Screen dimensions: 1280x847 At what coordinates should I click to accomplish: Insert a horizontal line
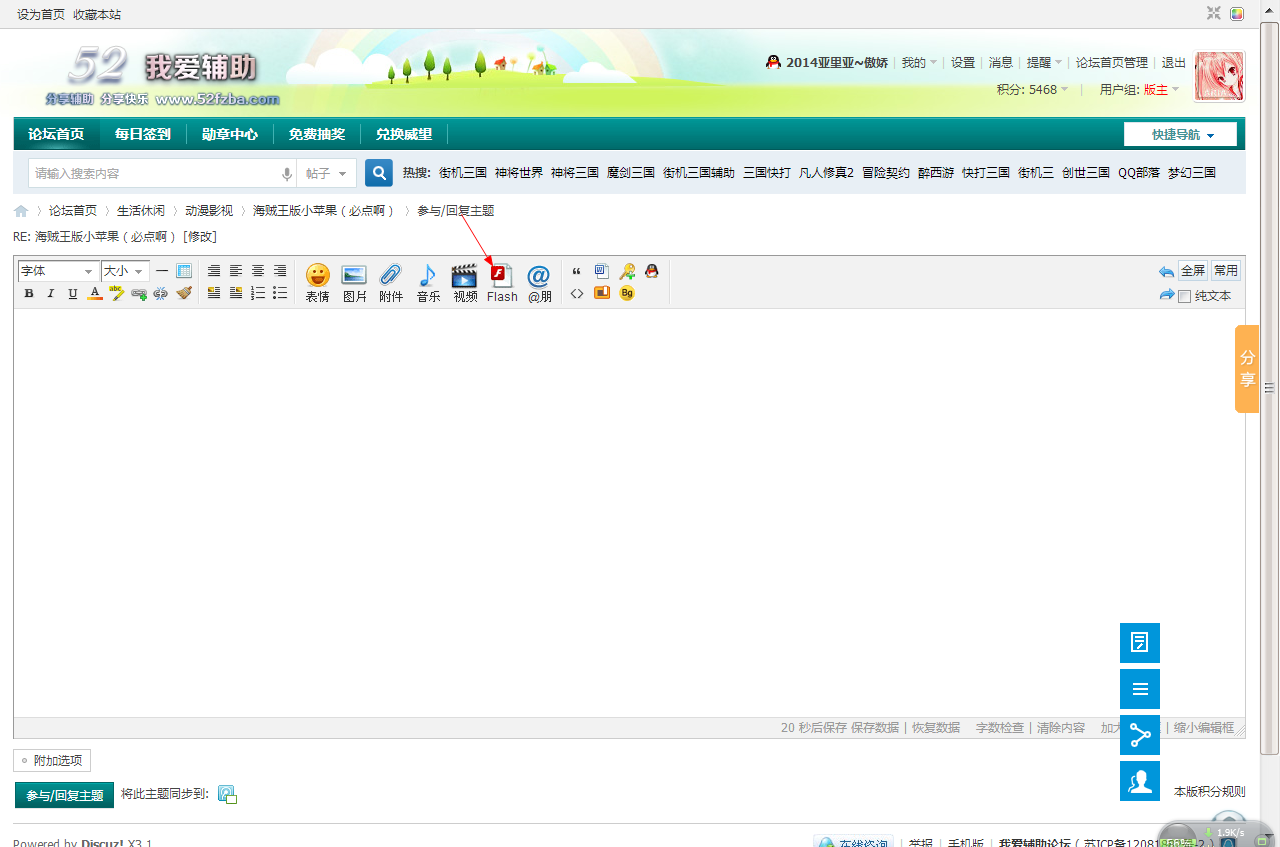[x=162, y=271]
